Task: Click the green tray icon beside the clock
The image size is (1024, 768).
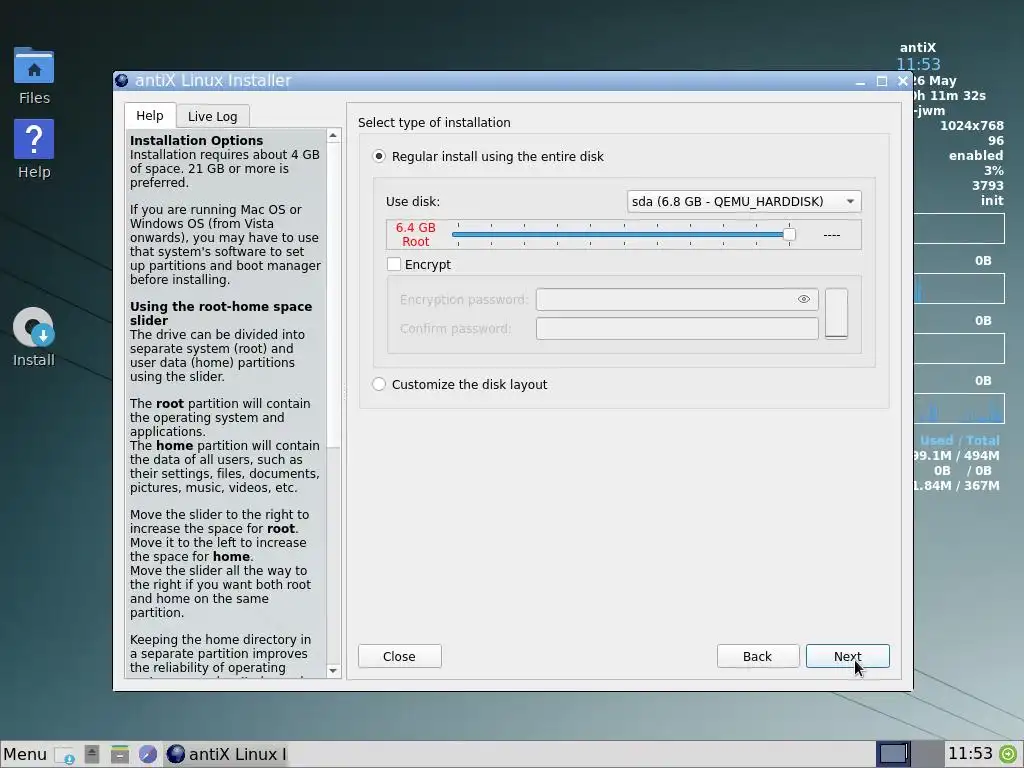Action: pos(1008,754)
